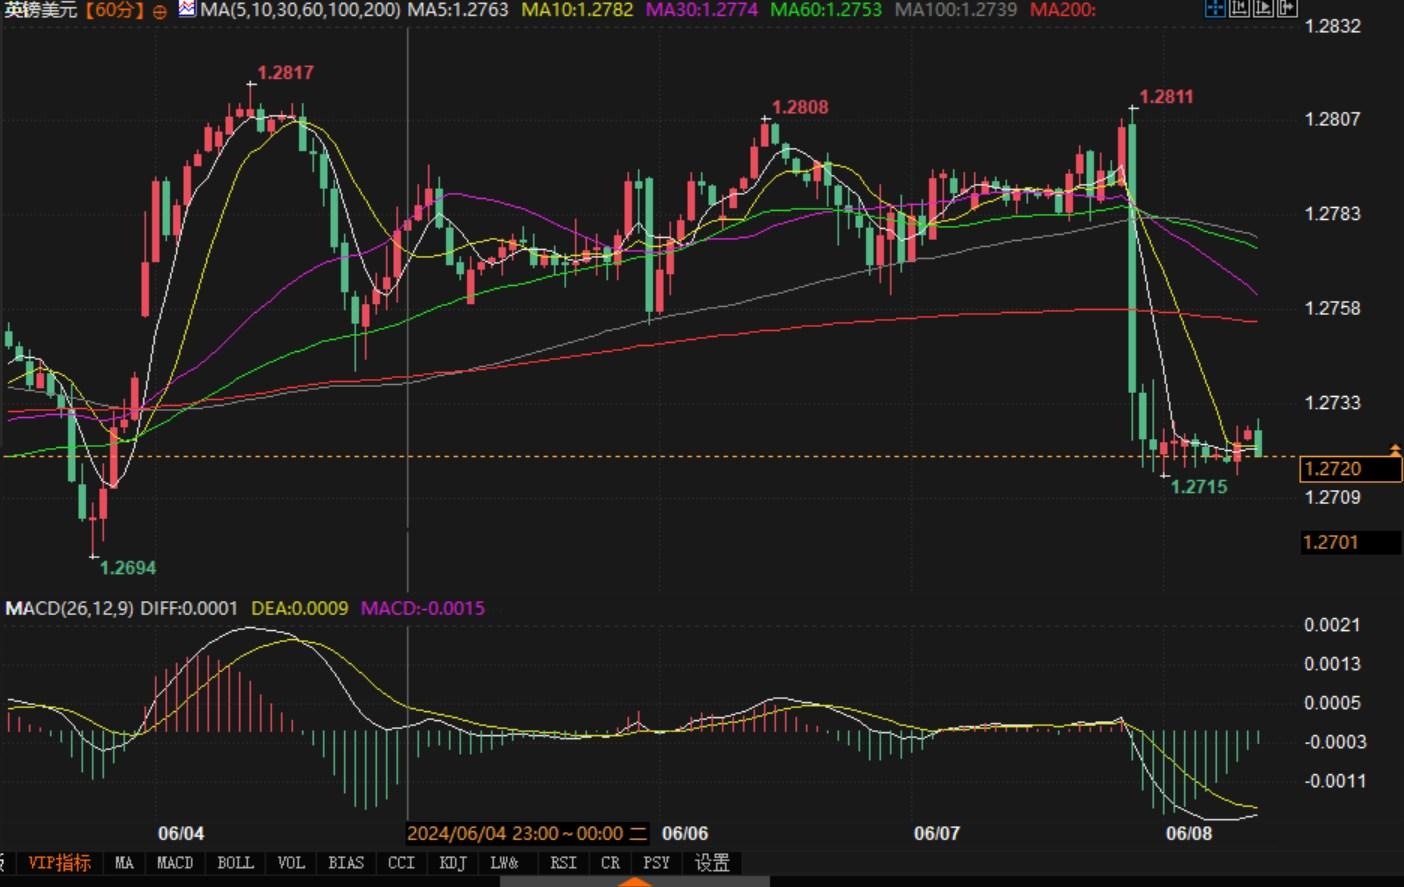Click the 英镑美元 symbol title
The image size is (1404, 887).
[x=40, y=10]
